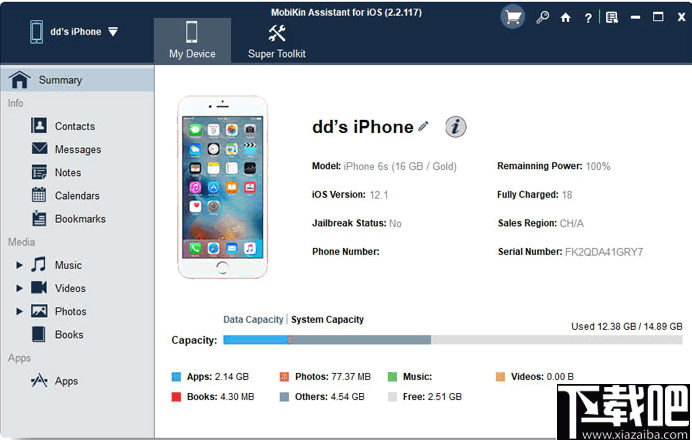This screenshot has width=692, height=440.
Task: Click the Sales Region CH/A value
Action: click(x=572, y=223)
